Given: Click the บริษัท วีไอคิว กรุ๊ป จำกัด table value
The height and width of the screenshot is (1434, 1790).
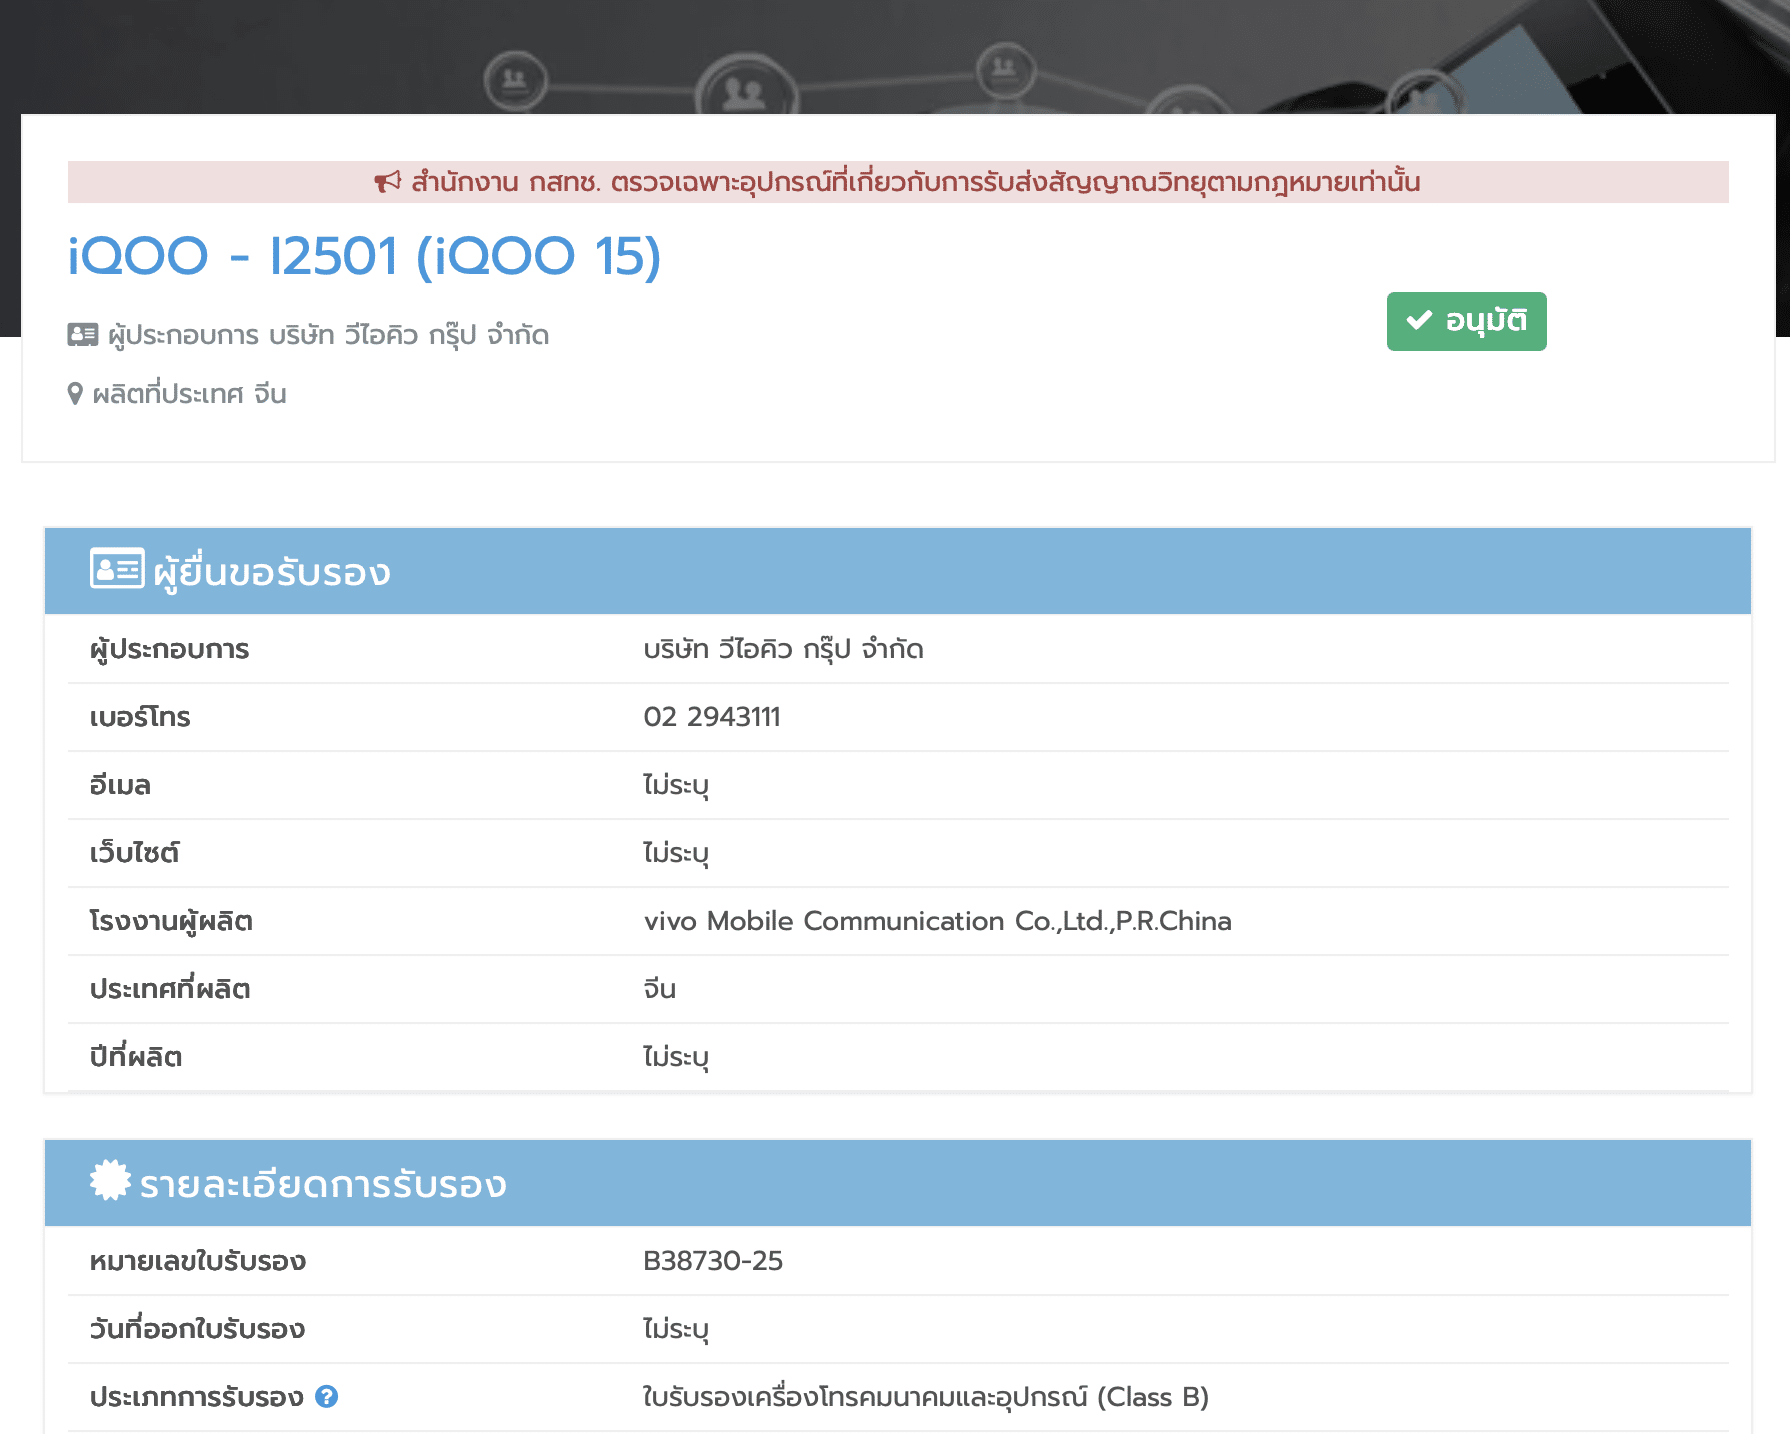Looking at the screenshot, I should click(x=783, y=649).
